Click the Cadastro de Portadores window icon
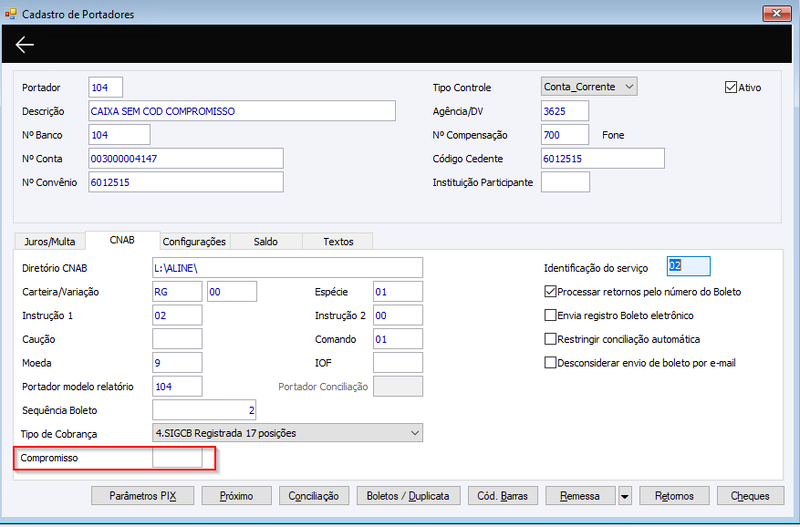800x527 pixels. point(10,14)
